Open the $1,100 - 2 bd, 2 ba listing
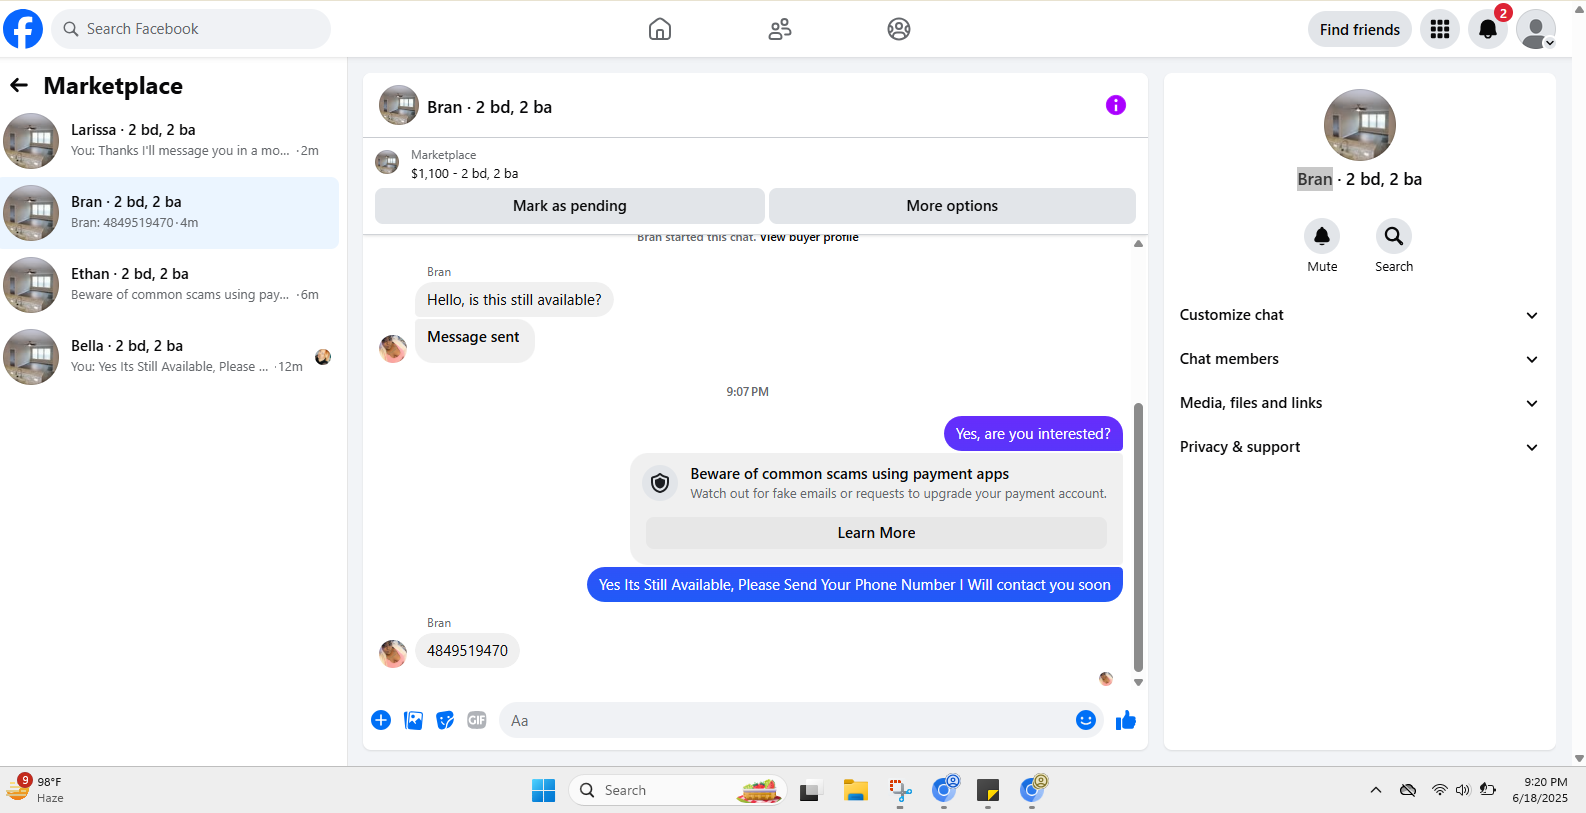The width and height of the screenshot is (1586, 813). [464, 173]
